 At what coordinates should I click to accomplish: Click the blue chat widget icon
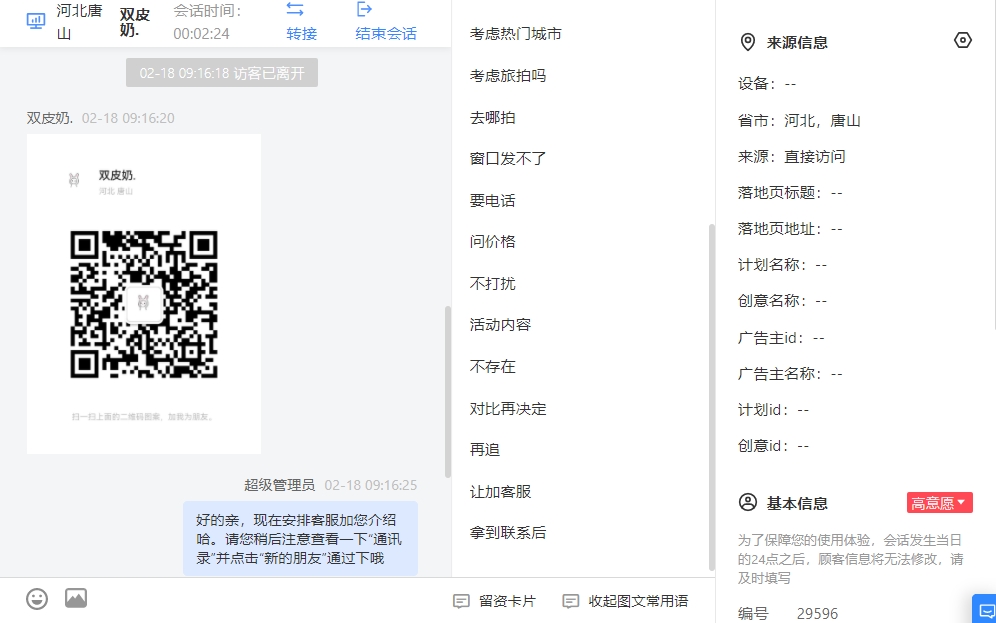(x=985, y=610)
